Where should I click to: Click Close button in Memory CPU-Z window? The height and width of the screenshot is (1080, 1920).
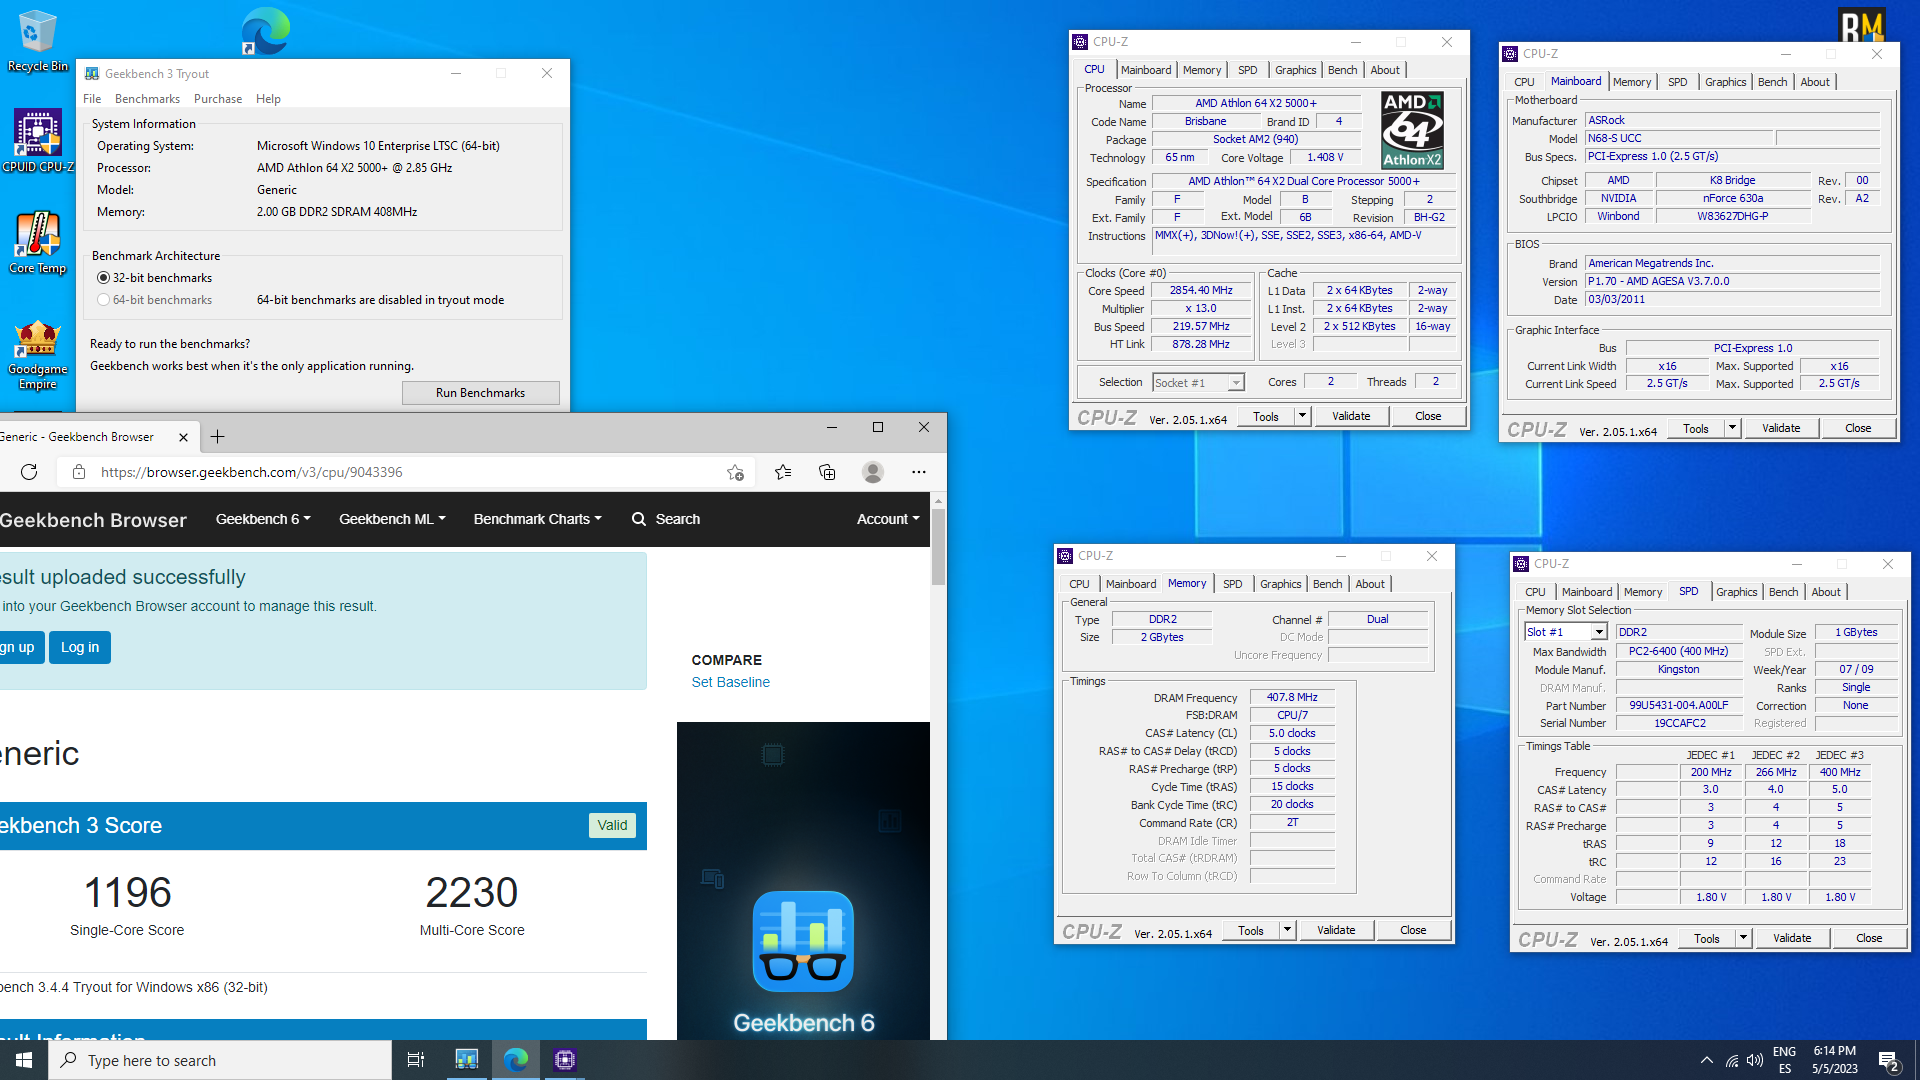pos(1413,930)
